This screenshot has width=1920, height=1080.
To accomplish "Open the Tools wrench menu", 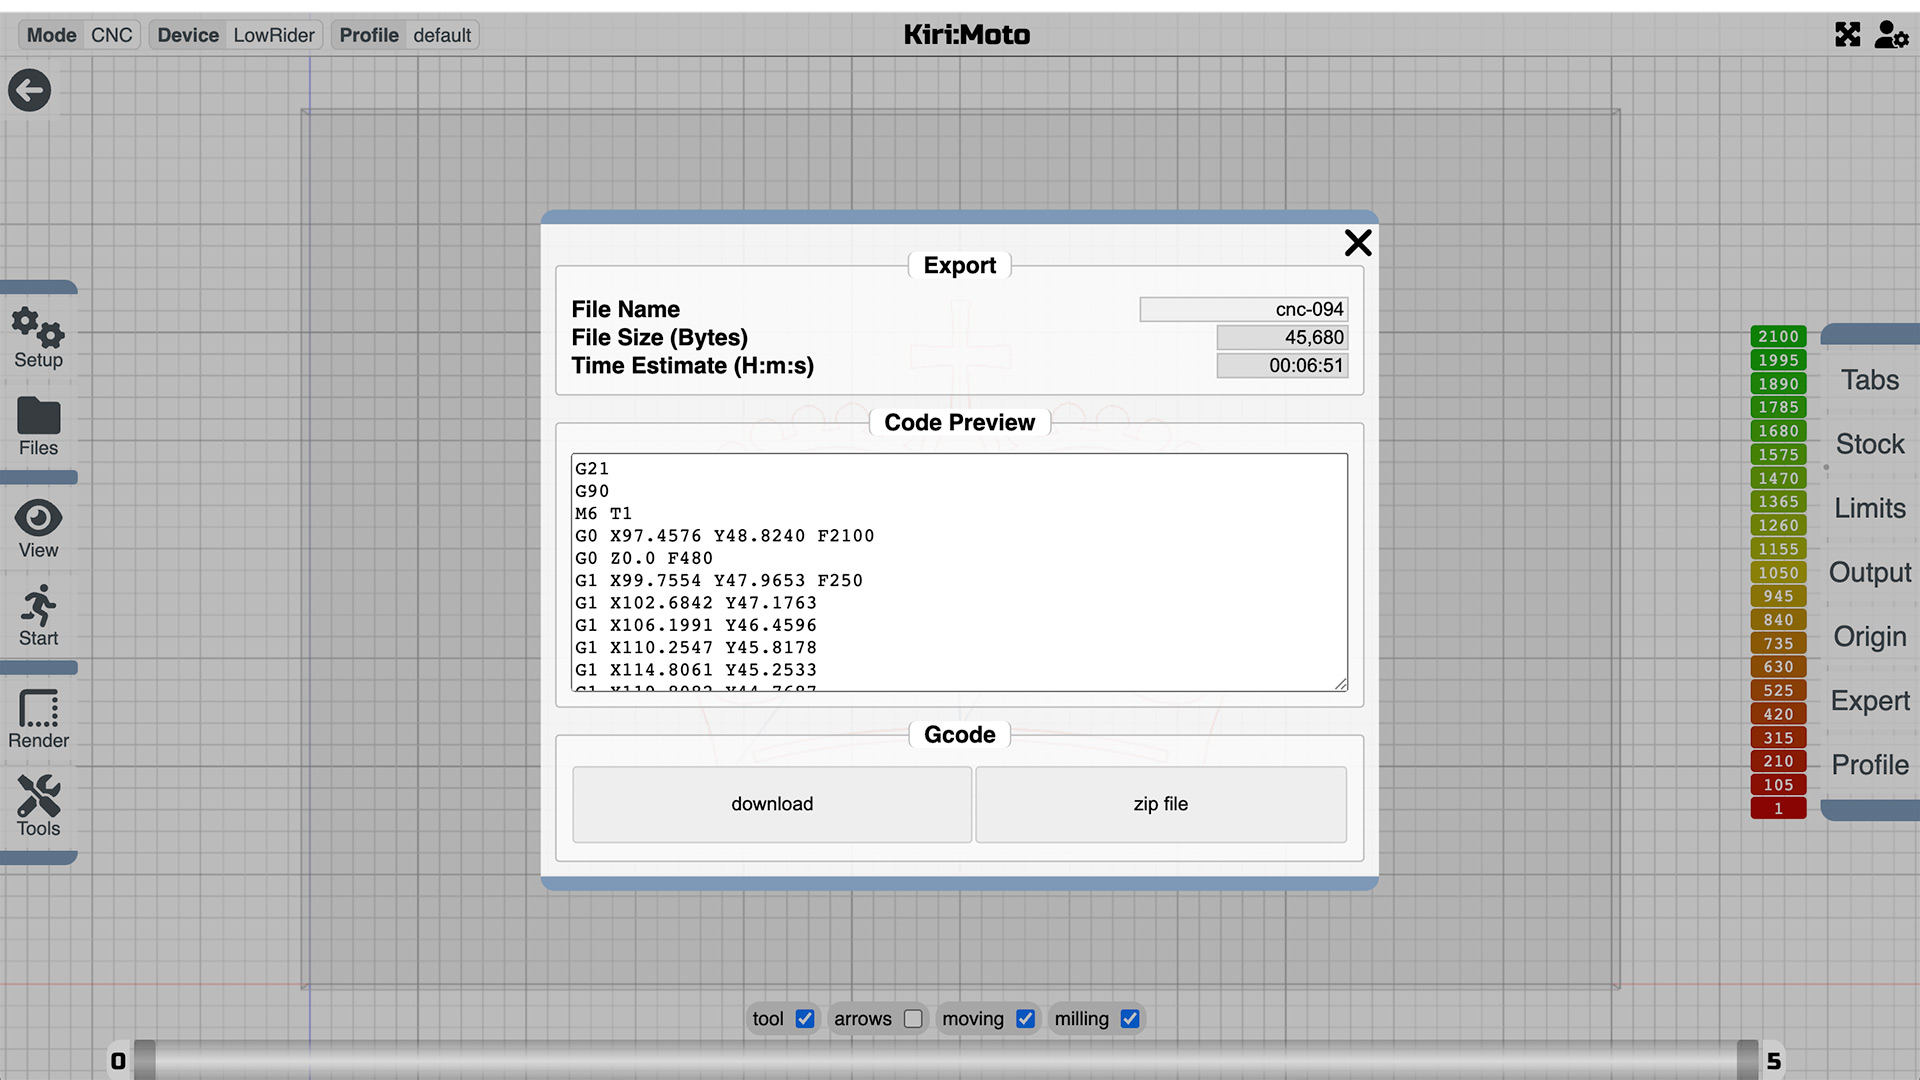I will [x=38, y=806].
